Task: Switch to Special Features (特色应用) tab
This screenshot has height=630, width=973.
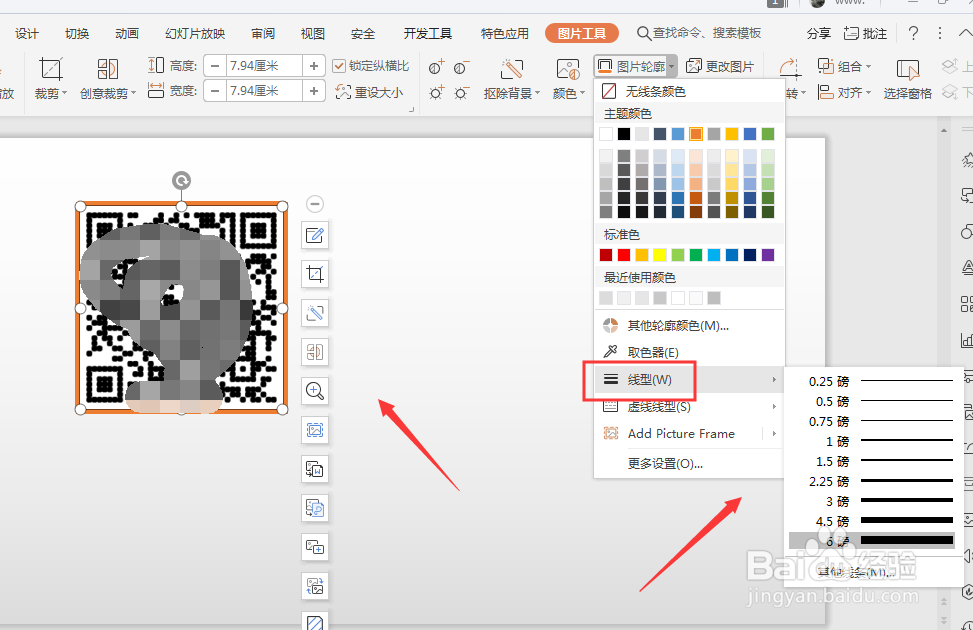Action: [x=504, y=34]
